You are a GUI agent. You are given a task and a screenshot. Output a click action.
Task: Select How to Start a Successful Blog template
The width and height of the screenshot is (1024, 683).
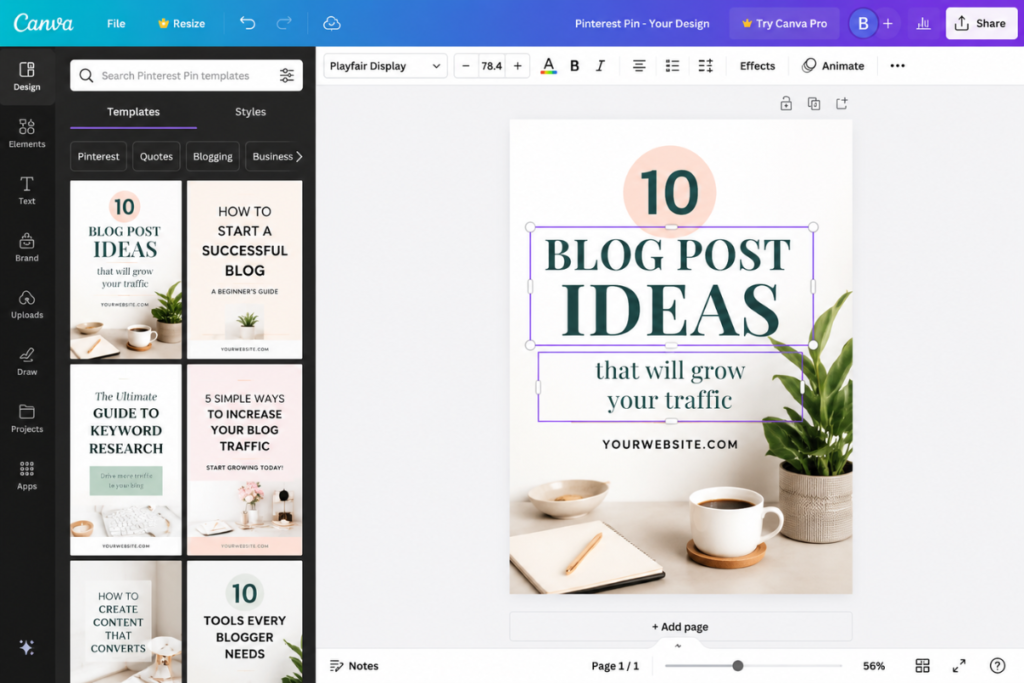point(245,270)
